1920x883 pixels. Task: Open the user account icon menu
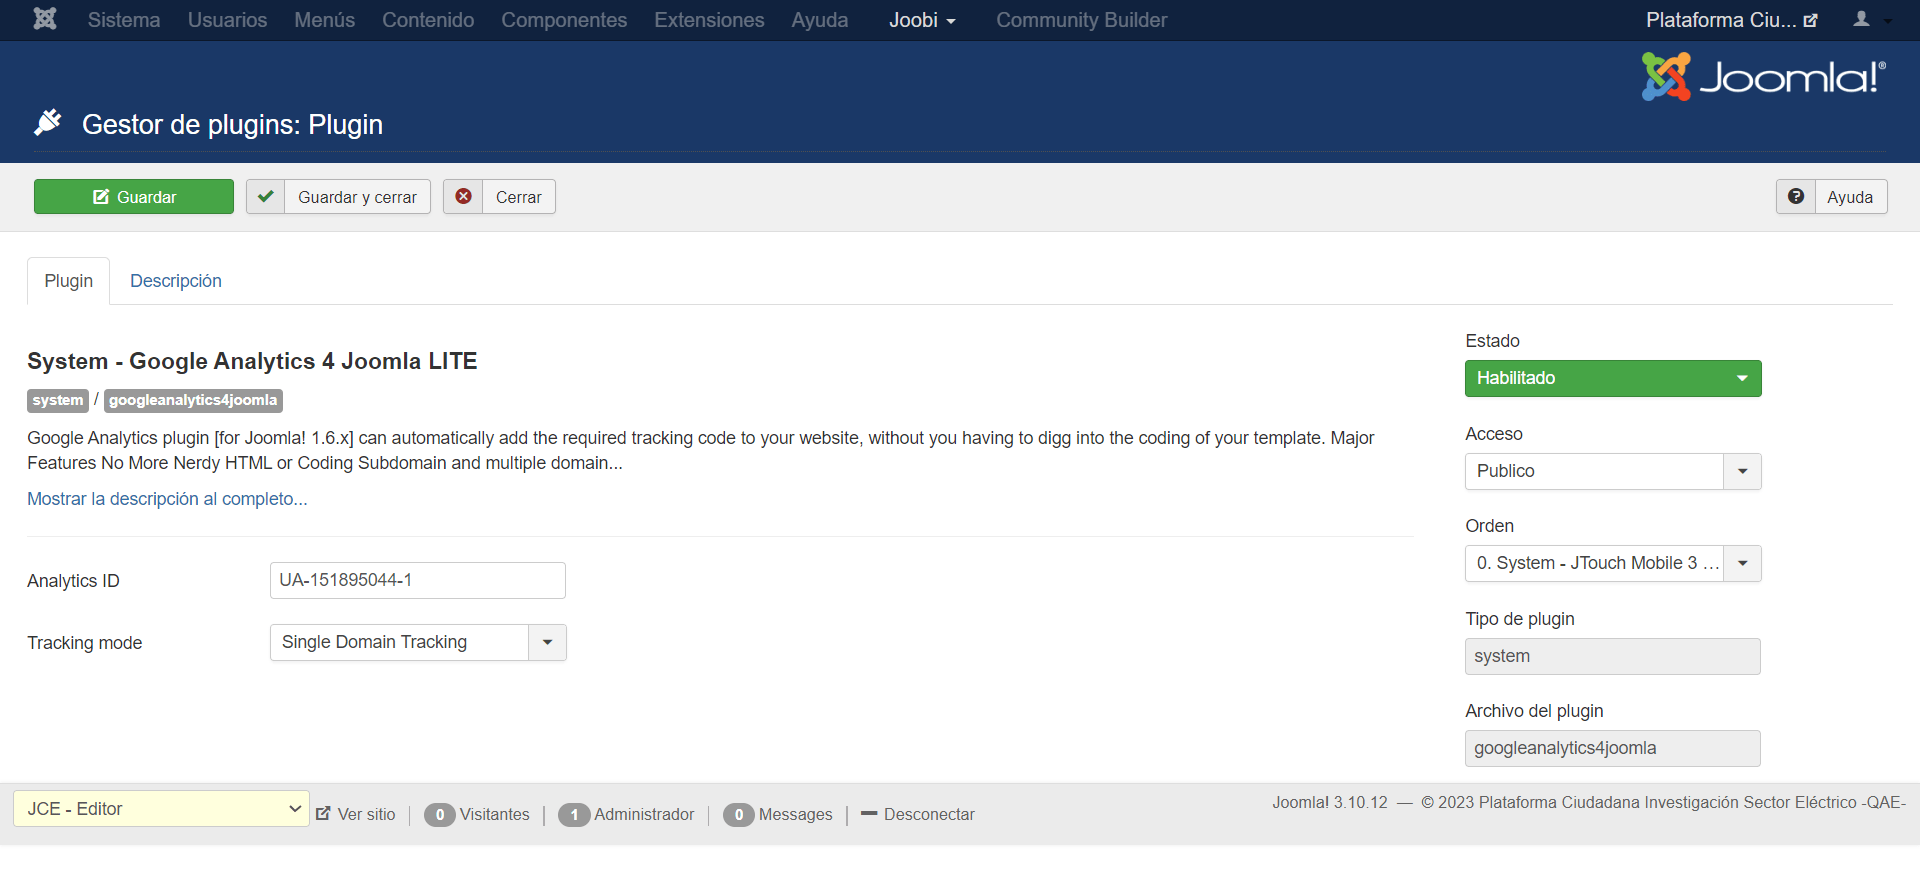point(1871,19)
